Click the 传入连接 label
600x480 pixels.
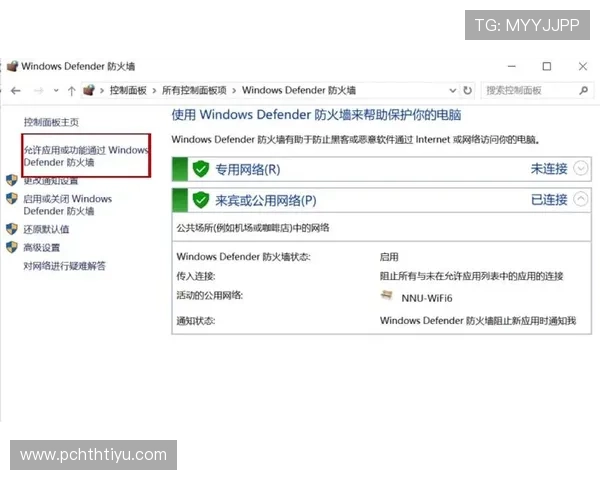point(196,276)
